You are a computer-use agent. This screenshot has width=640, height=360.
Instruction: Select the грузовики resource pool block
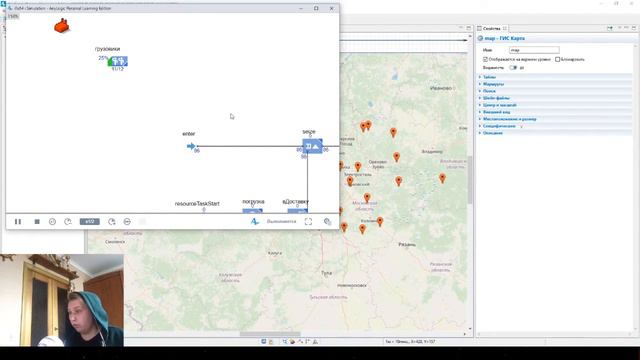click(118, 62)
